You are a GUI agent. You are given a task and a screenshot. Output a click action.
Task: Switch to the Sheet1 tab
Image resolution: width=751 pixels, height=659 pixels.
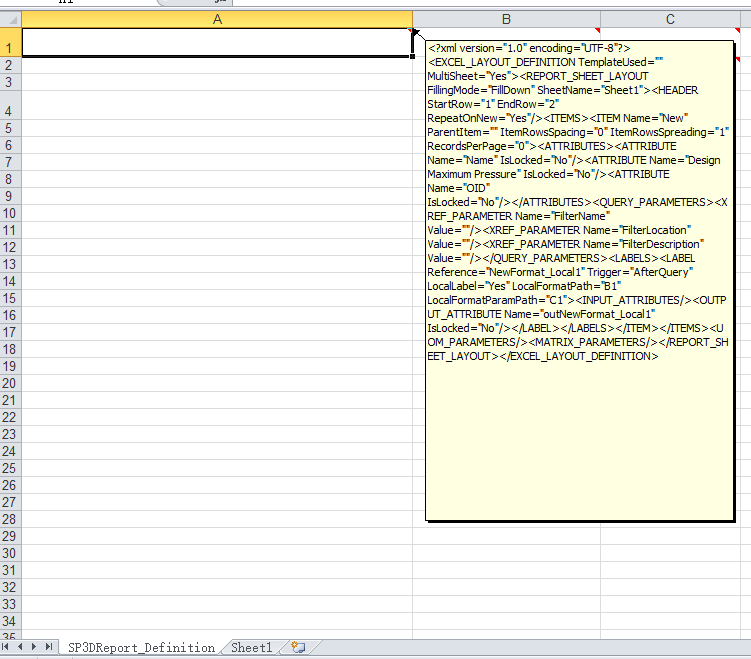tap(251, 648)
